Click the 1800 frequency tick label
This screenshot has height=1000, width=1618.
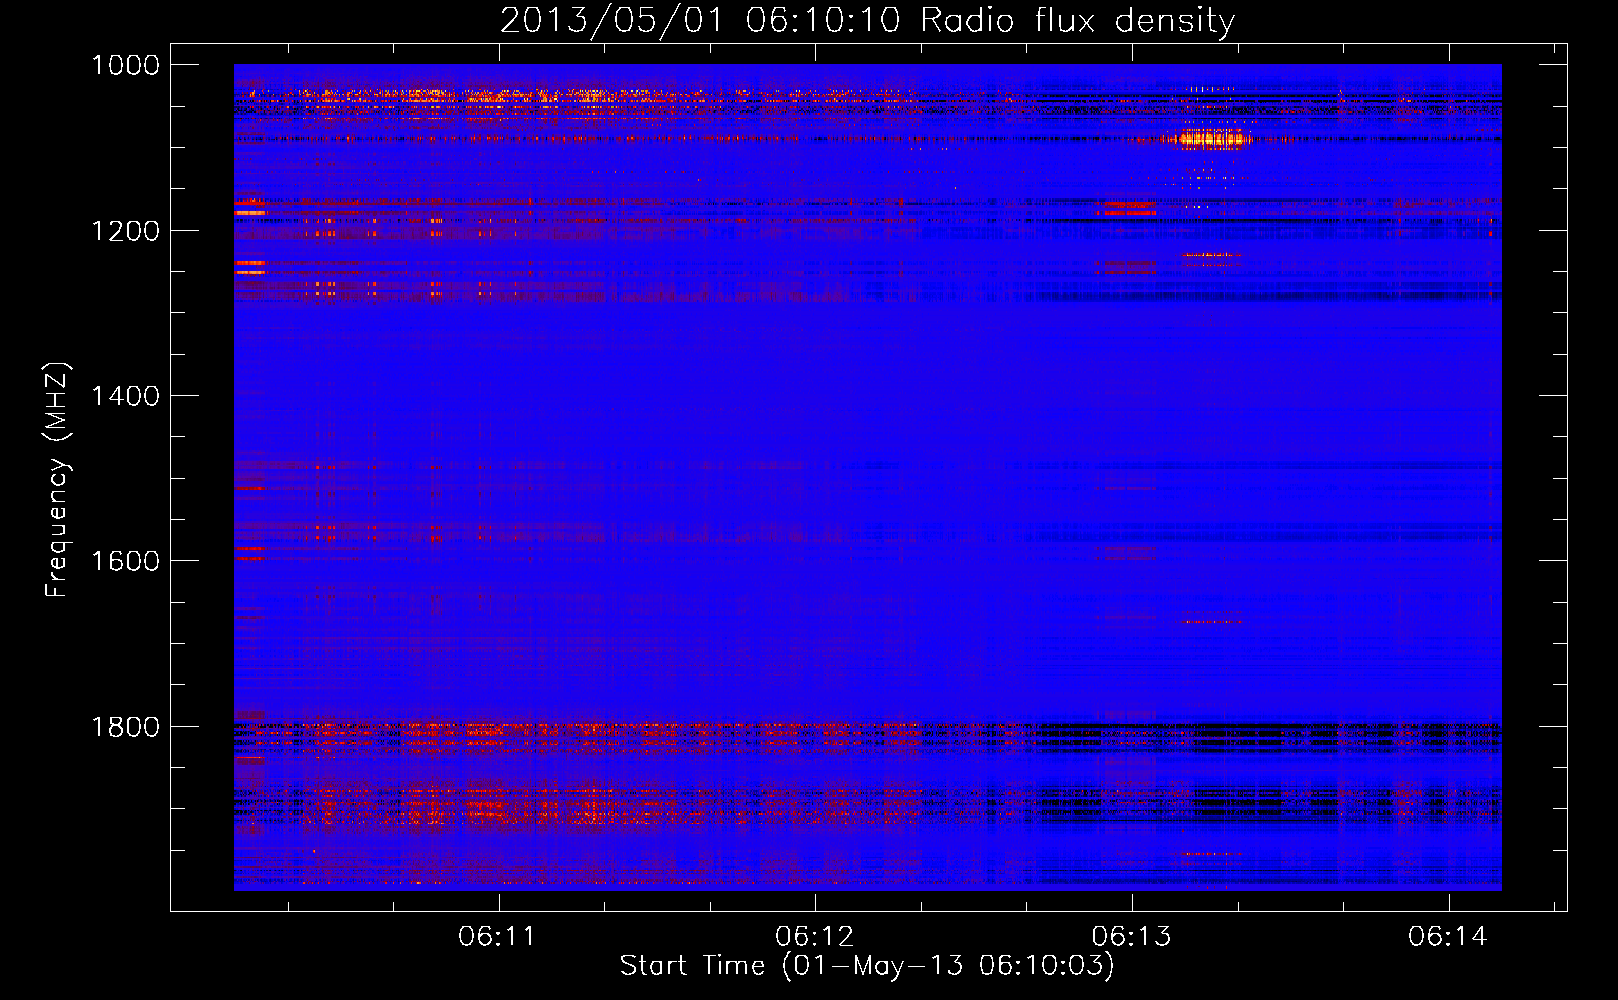pos(125,726)
